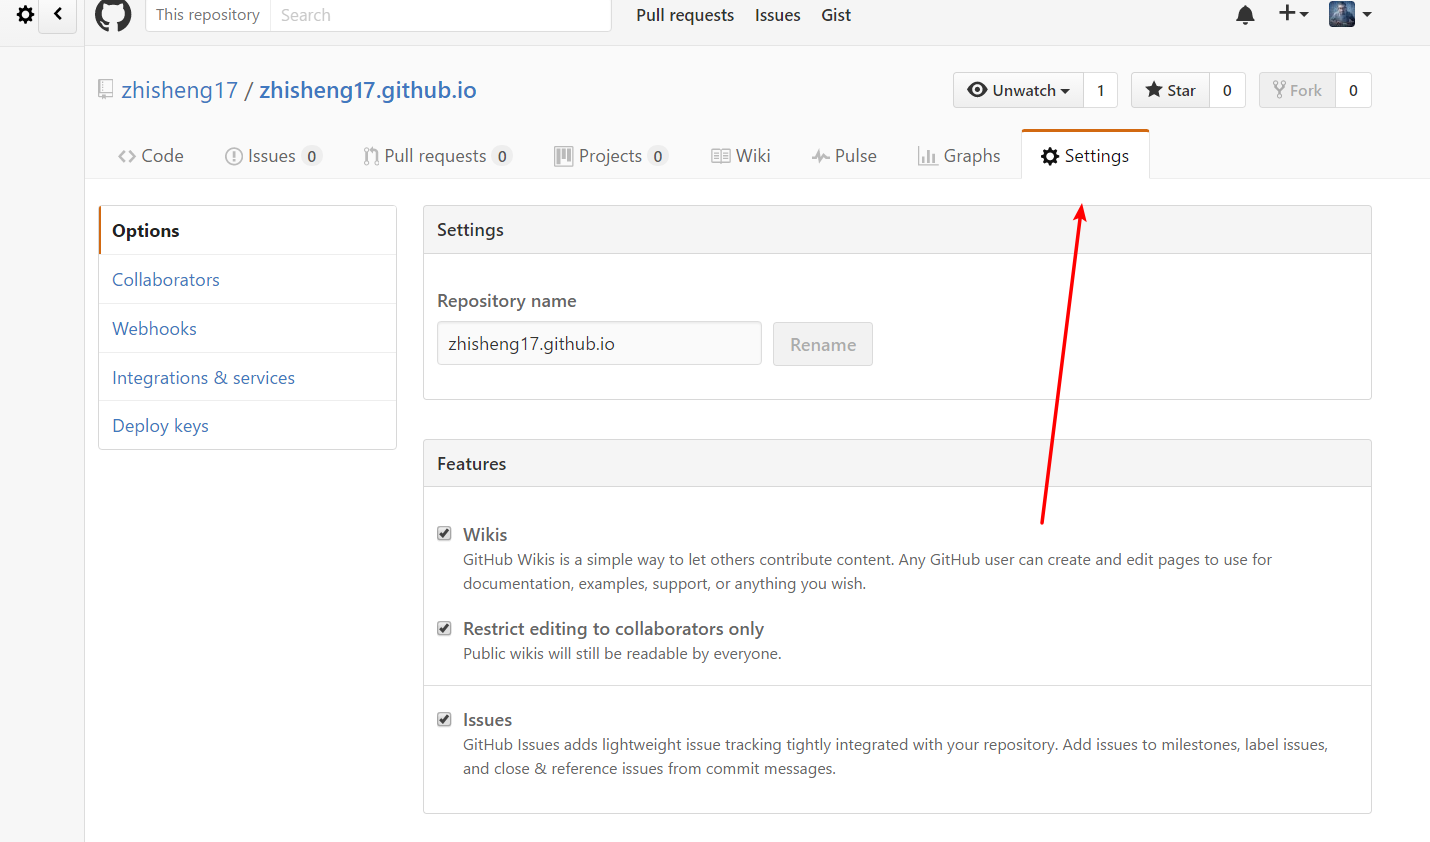The height and width of the screenshot is (842, 1430).
Task: Click the Graphs tab bar-chart icon
Action: point(928,156)
